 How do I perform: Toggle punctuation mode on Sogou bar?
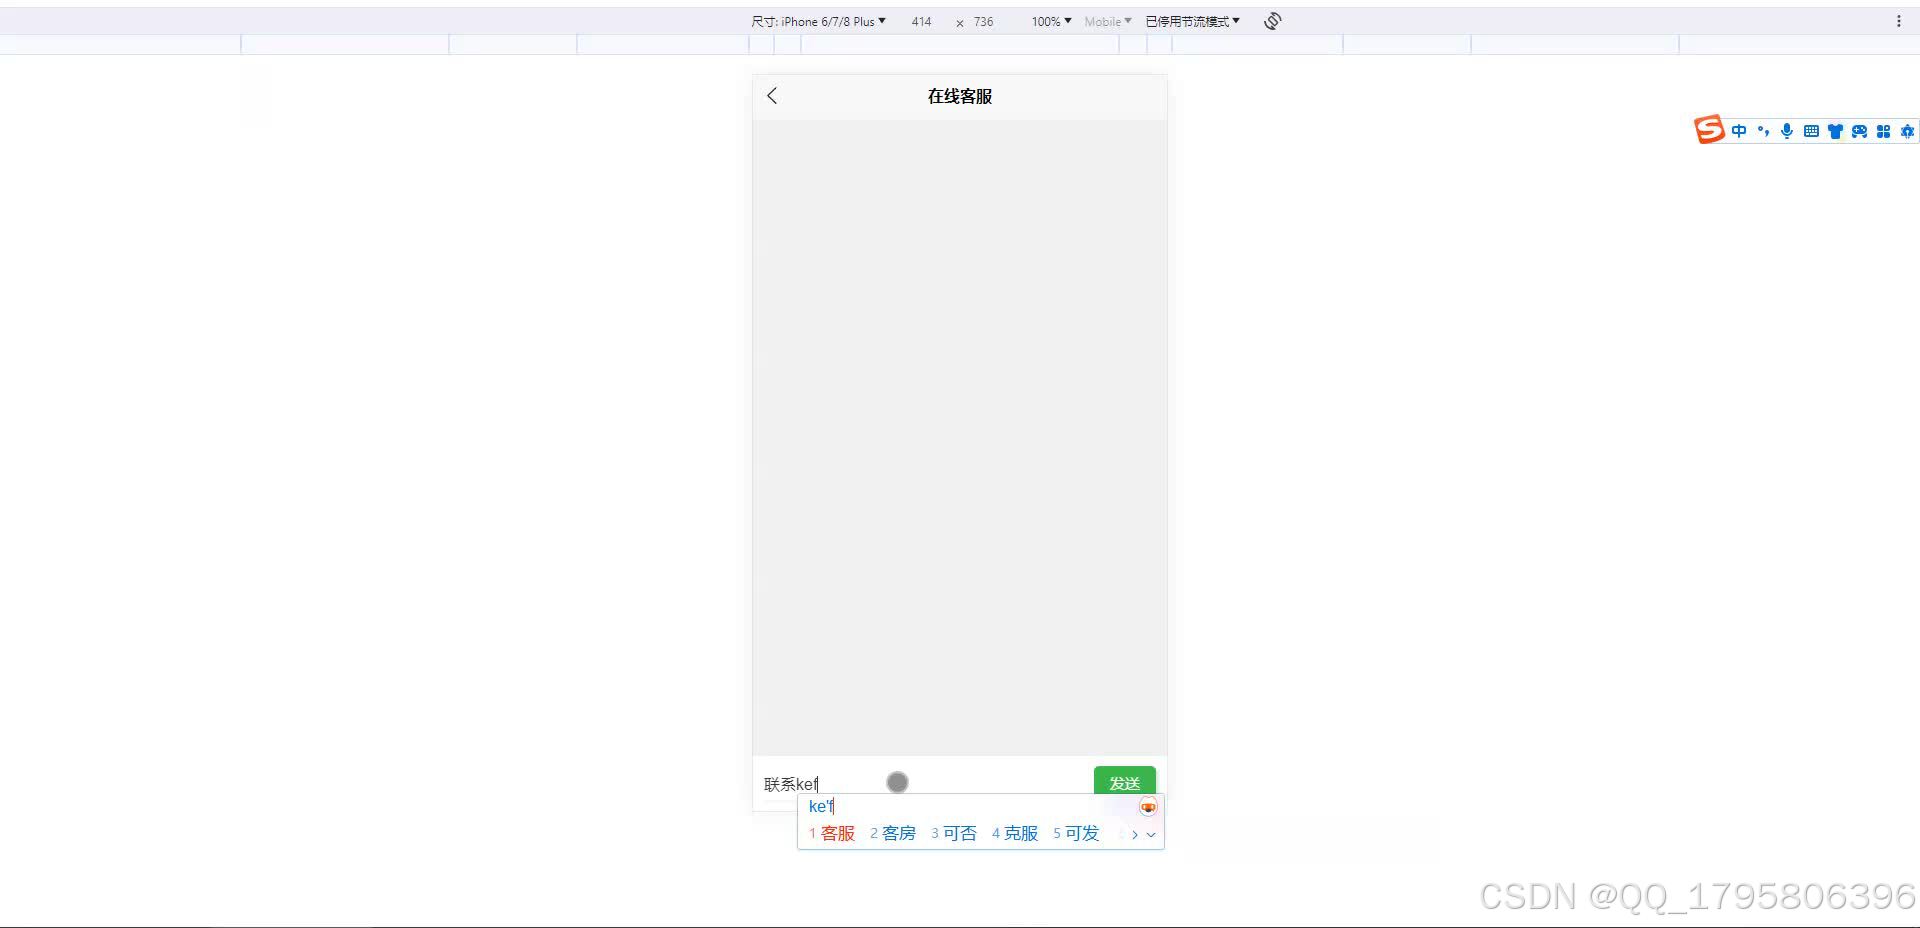pyautogui.click(x=1763, y=131)
